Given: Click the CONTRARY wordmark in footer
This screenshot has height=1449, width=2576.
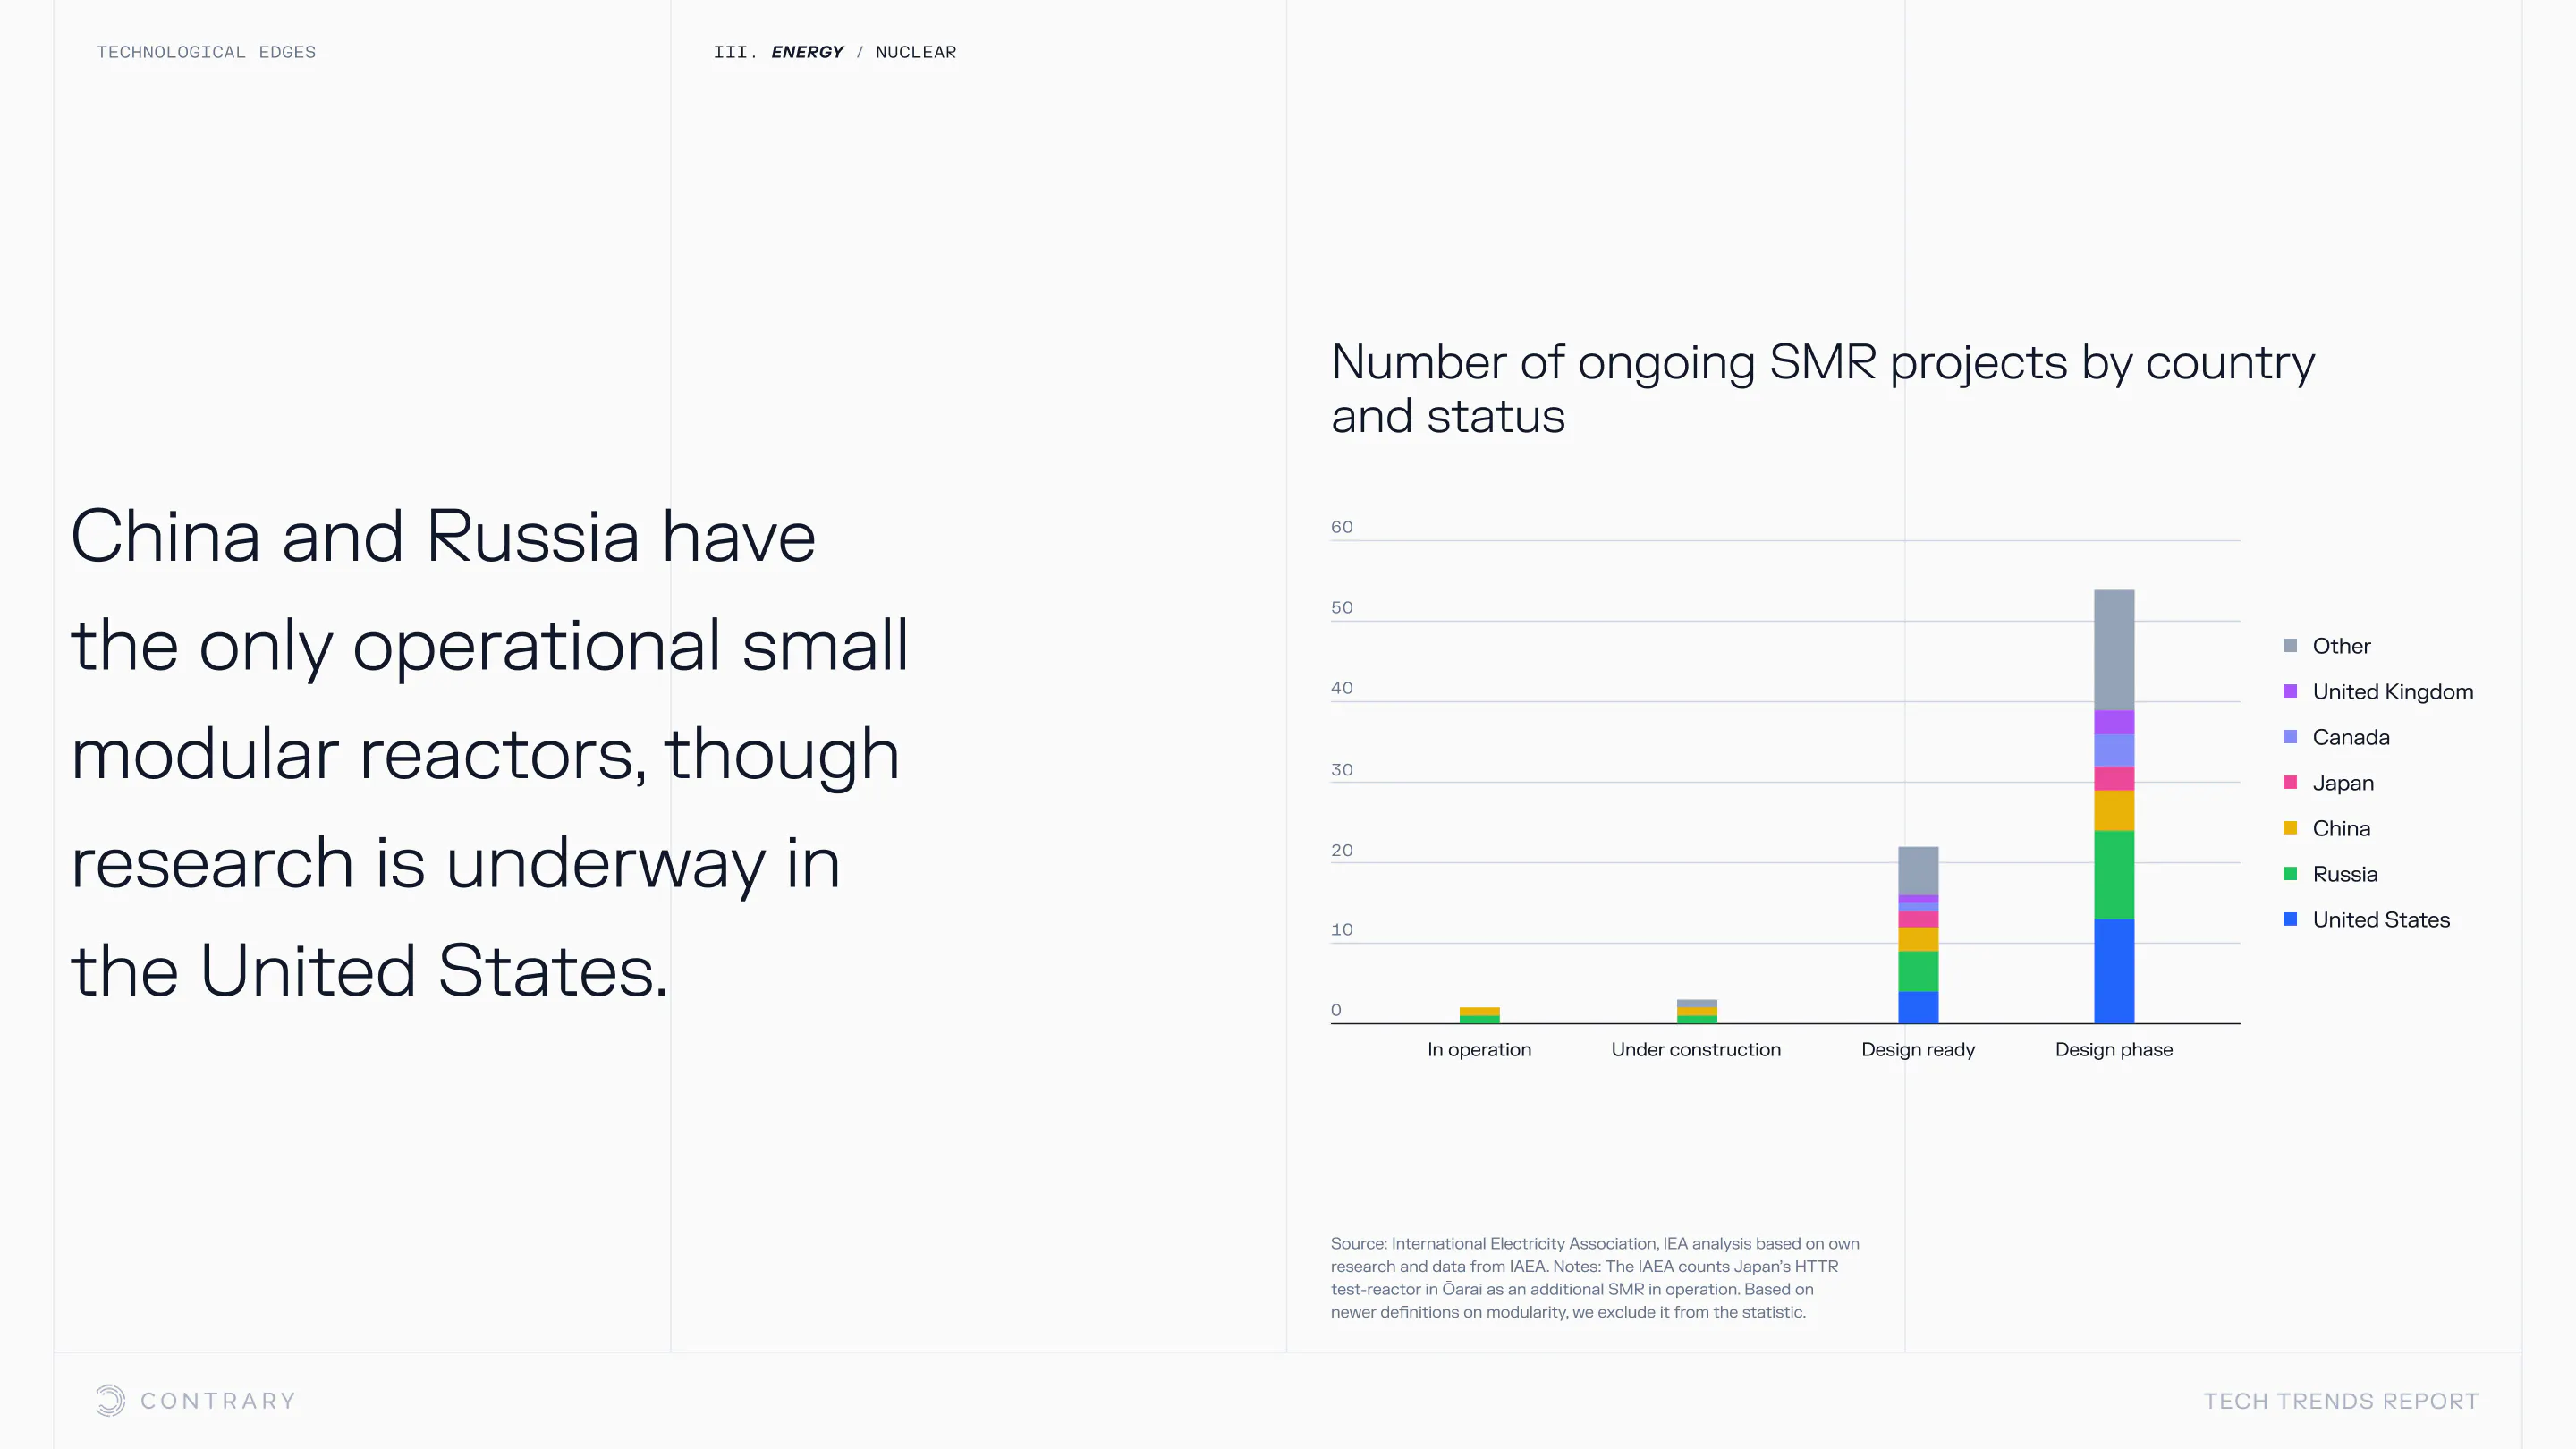Looking at the screenshot, I should 218,1401.
